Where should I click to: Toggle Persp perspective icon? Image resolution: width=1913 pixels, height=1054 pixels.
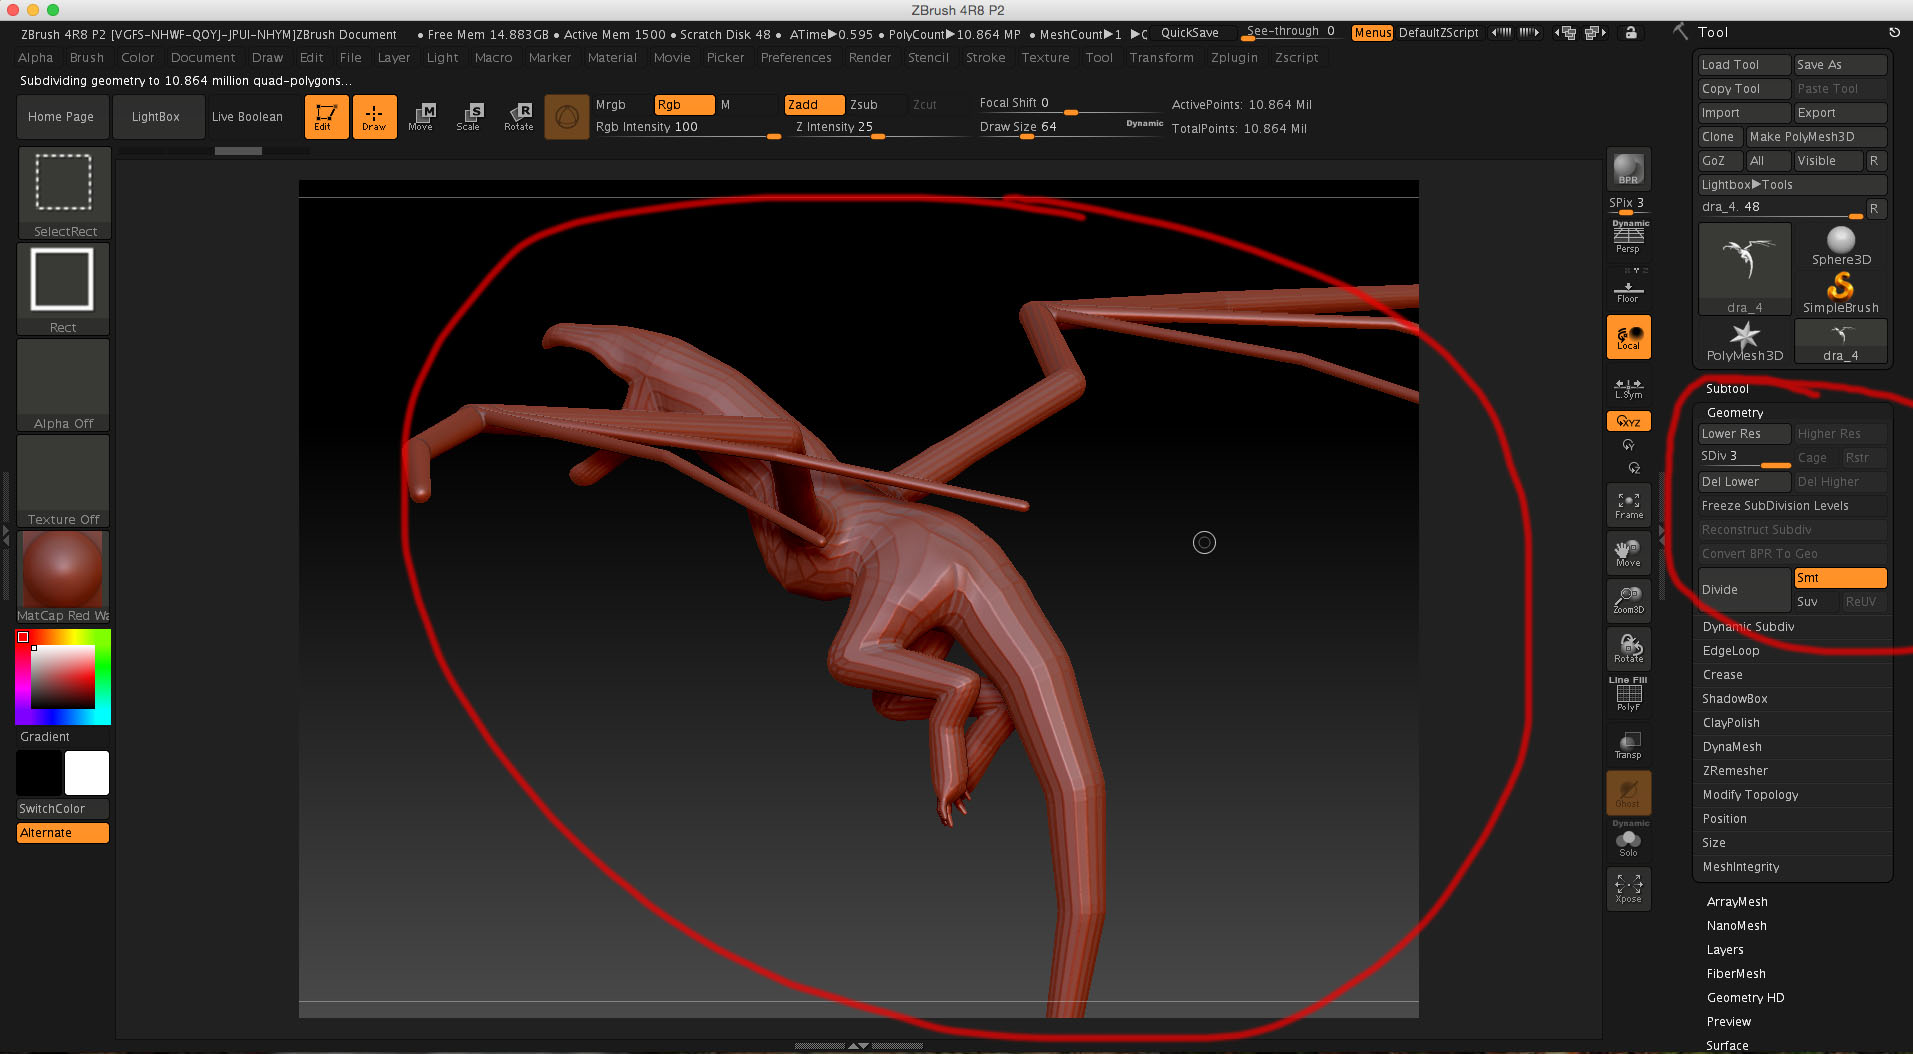click(x=1628, y=237)
